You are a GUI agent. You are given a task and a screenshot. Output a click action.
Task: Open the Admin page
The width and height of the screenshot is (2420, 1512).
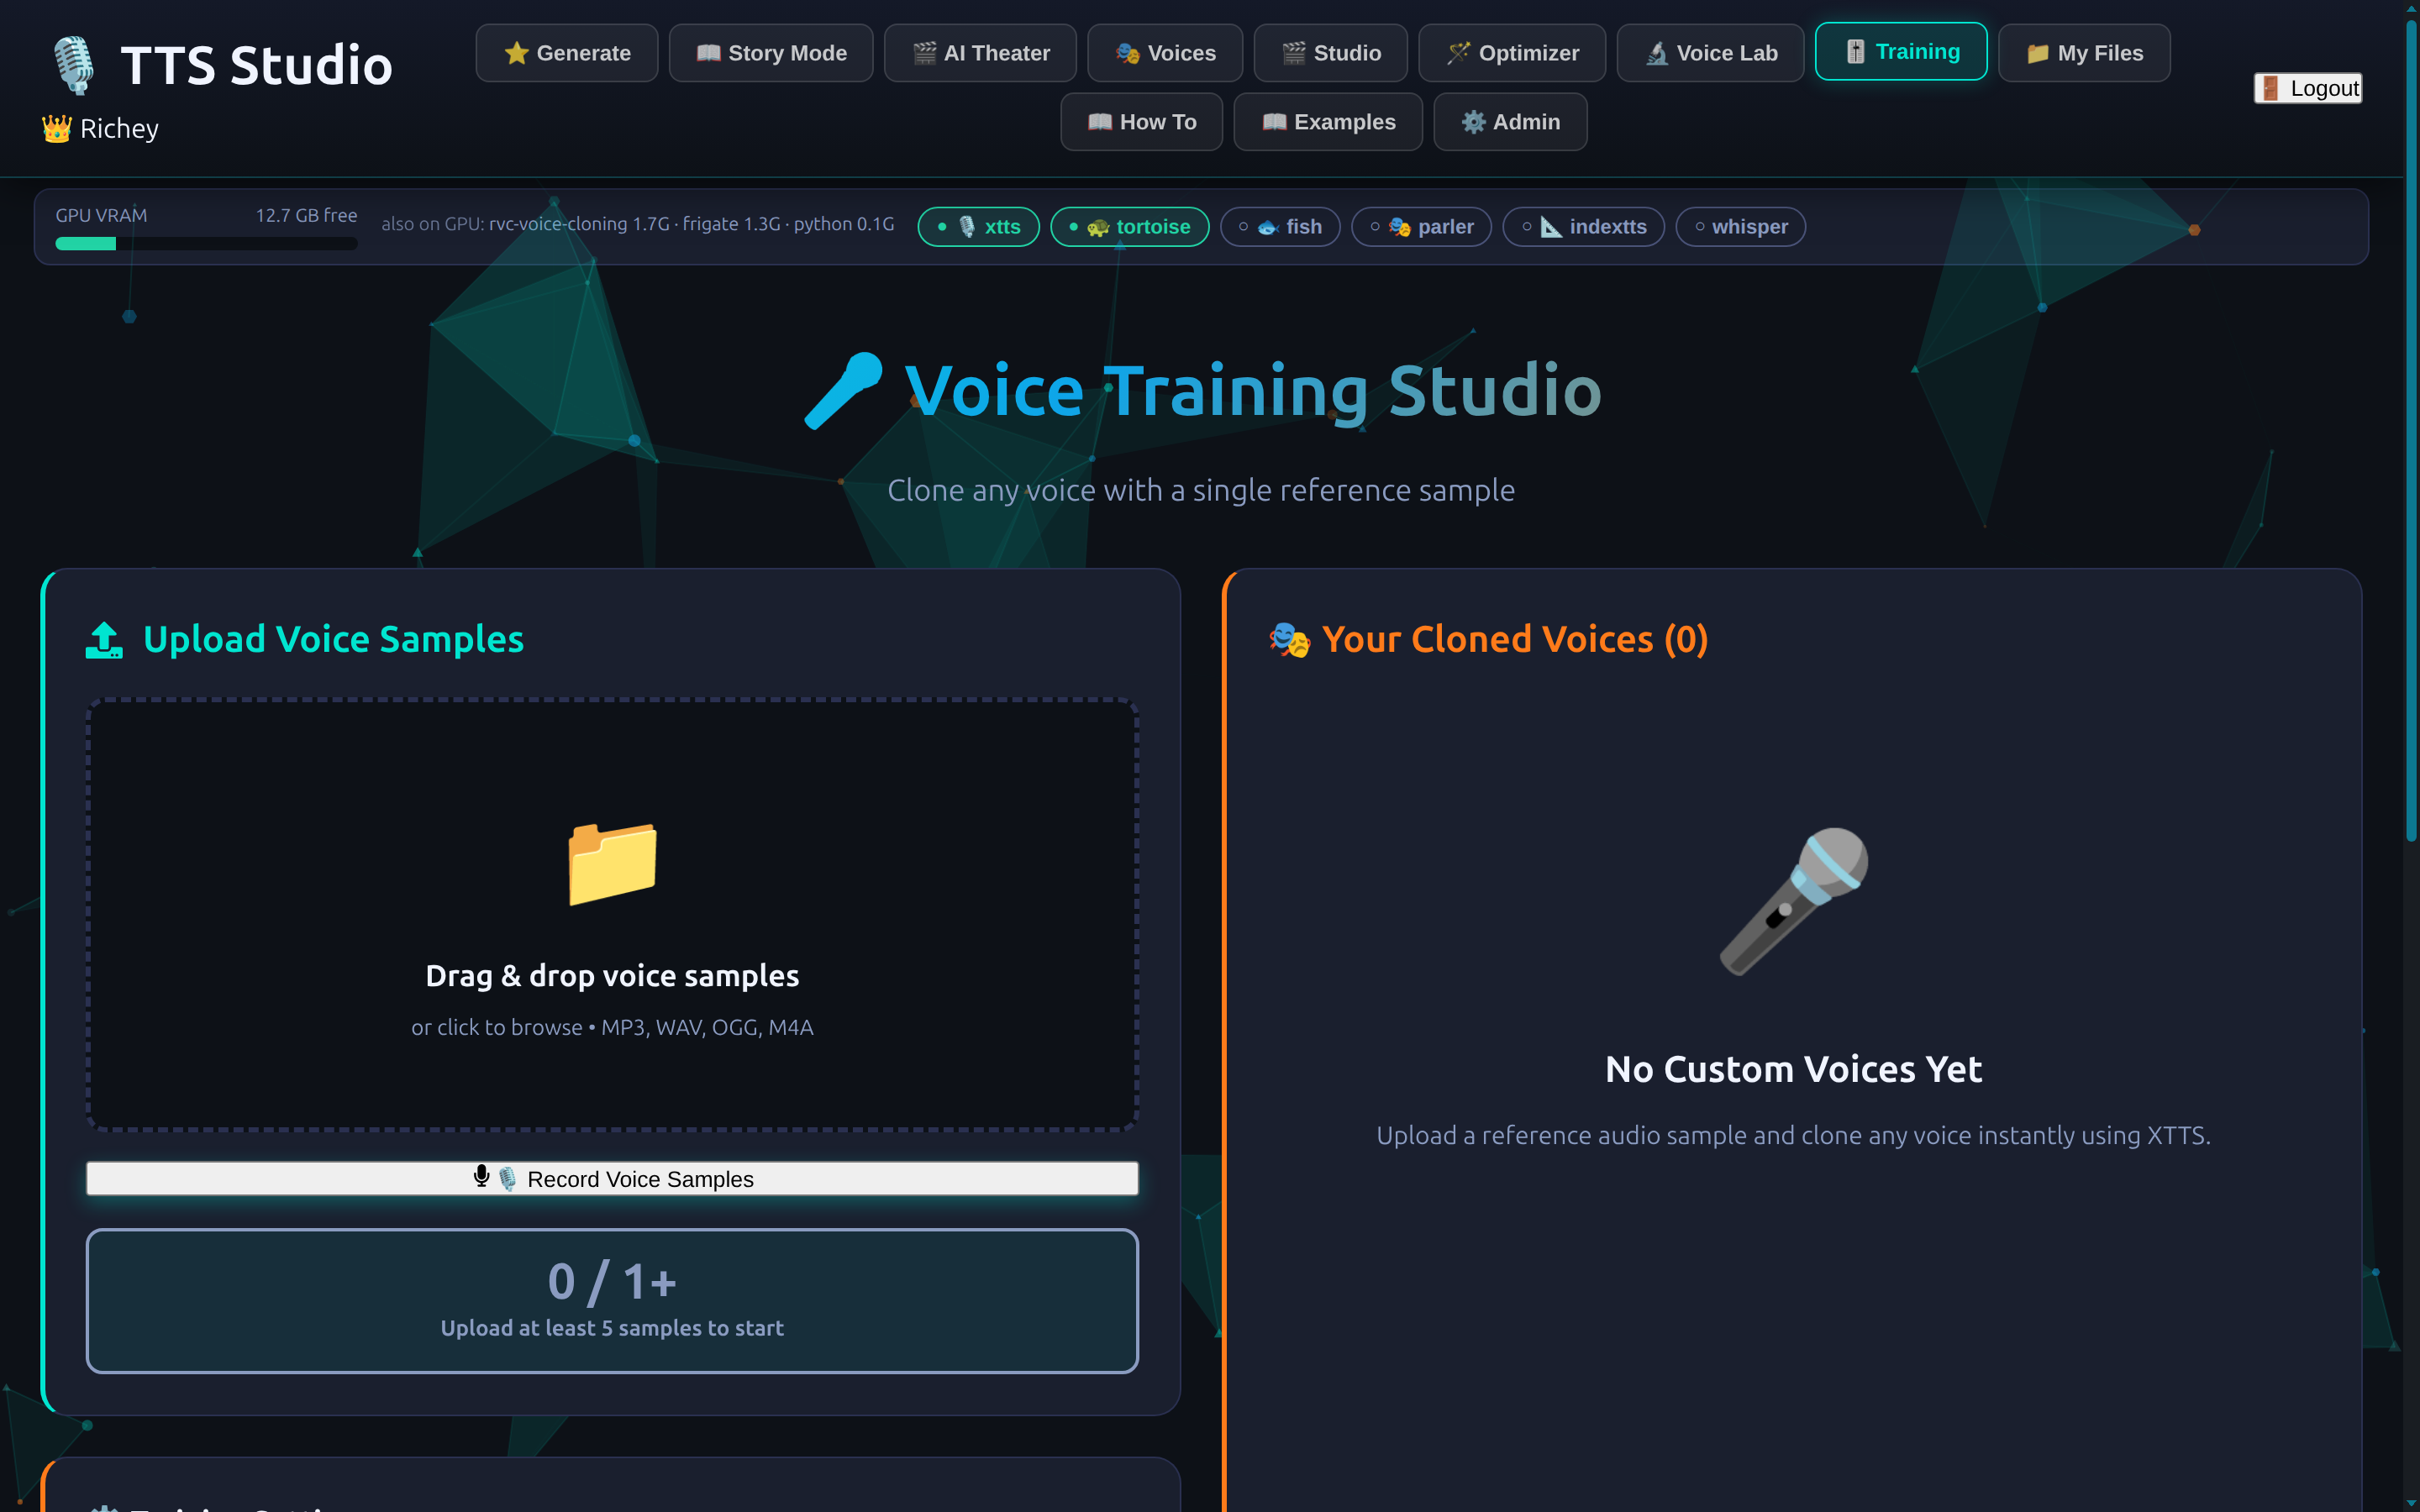click(x=1510, y=122)
